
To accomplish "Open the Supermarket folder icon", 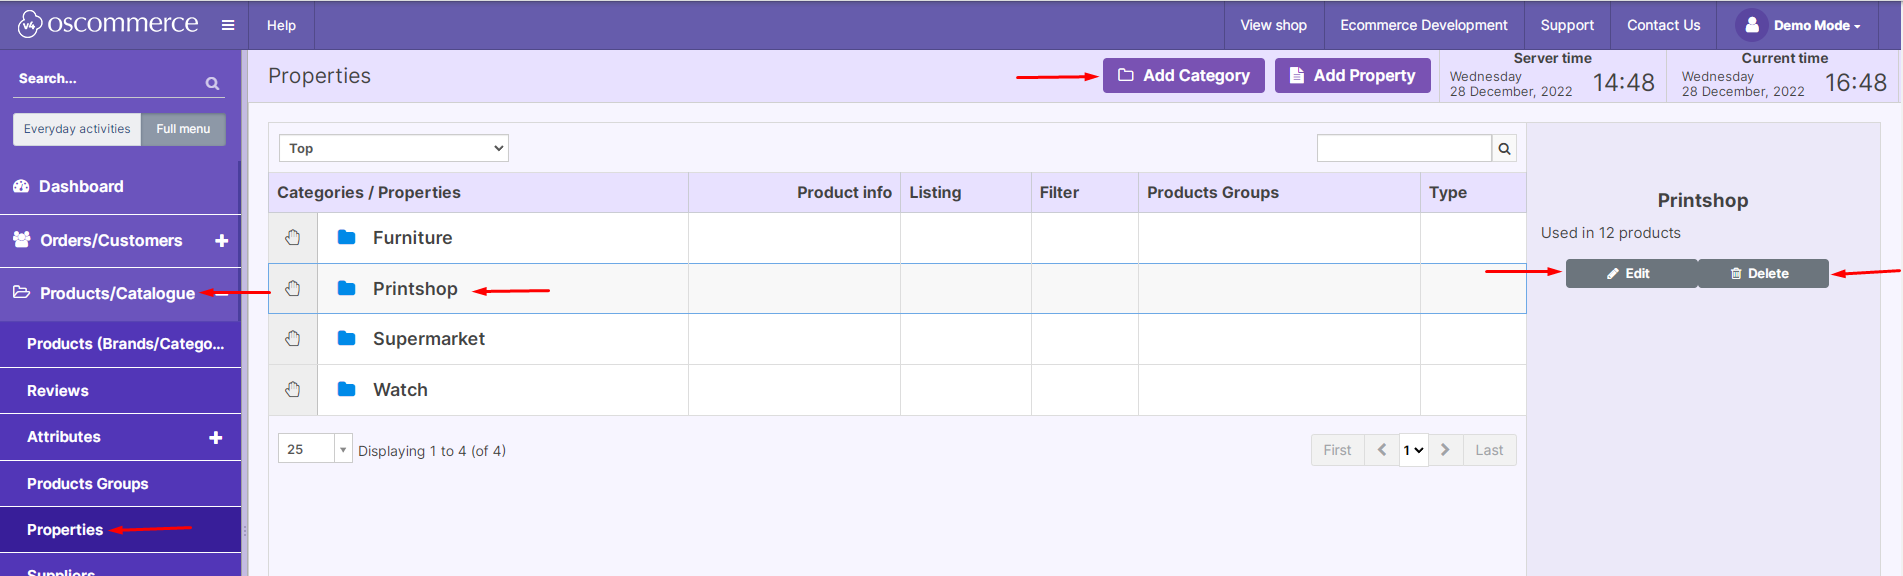I will [x=347, y=339].
